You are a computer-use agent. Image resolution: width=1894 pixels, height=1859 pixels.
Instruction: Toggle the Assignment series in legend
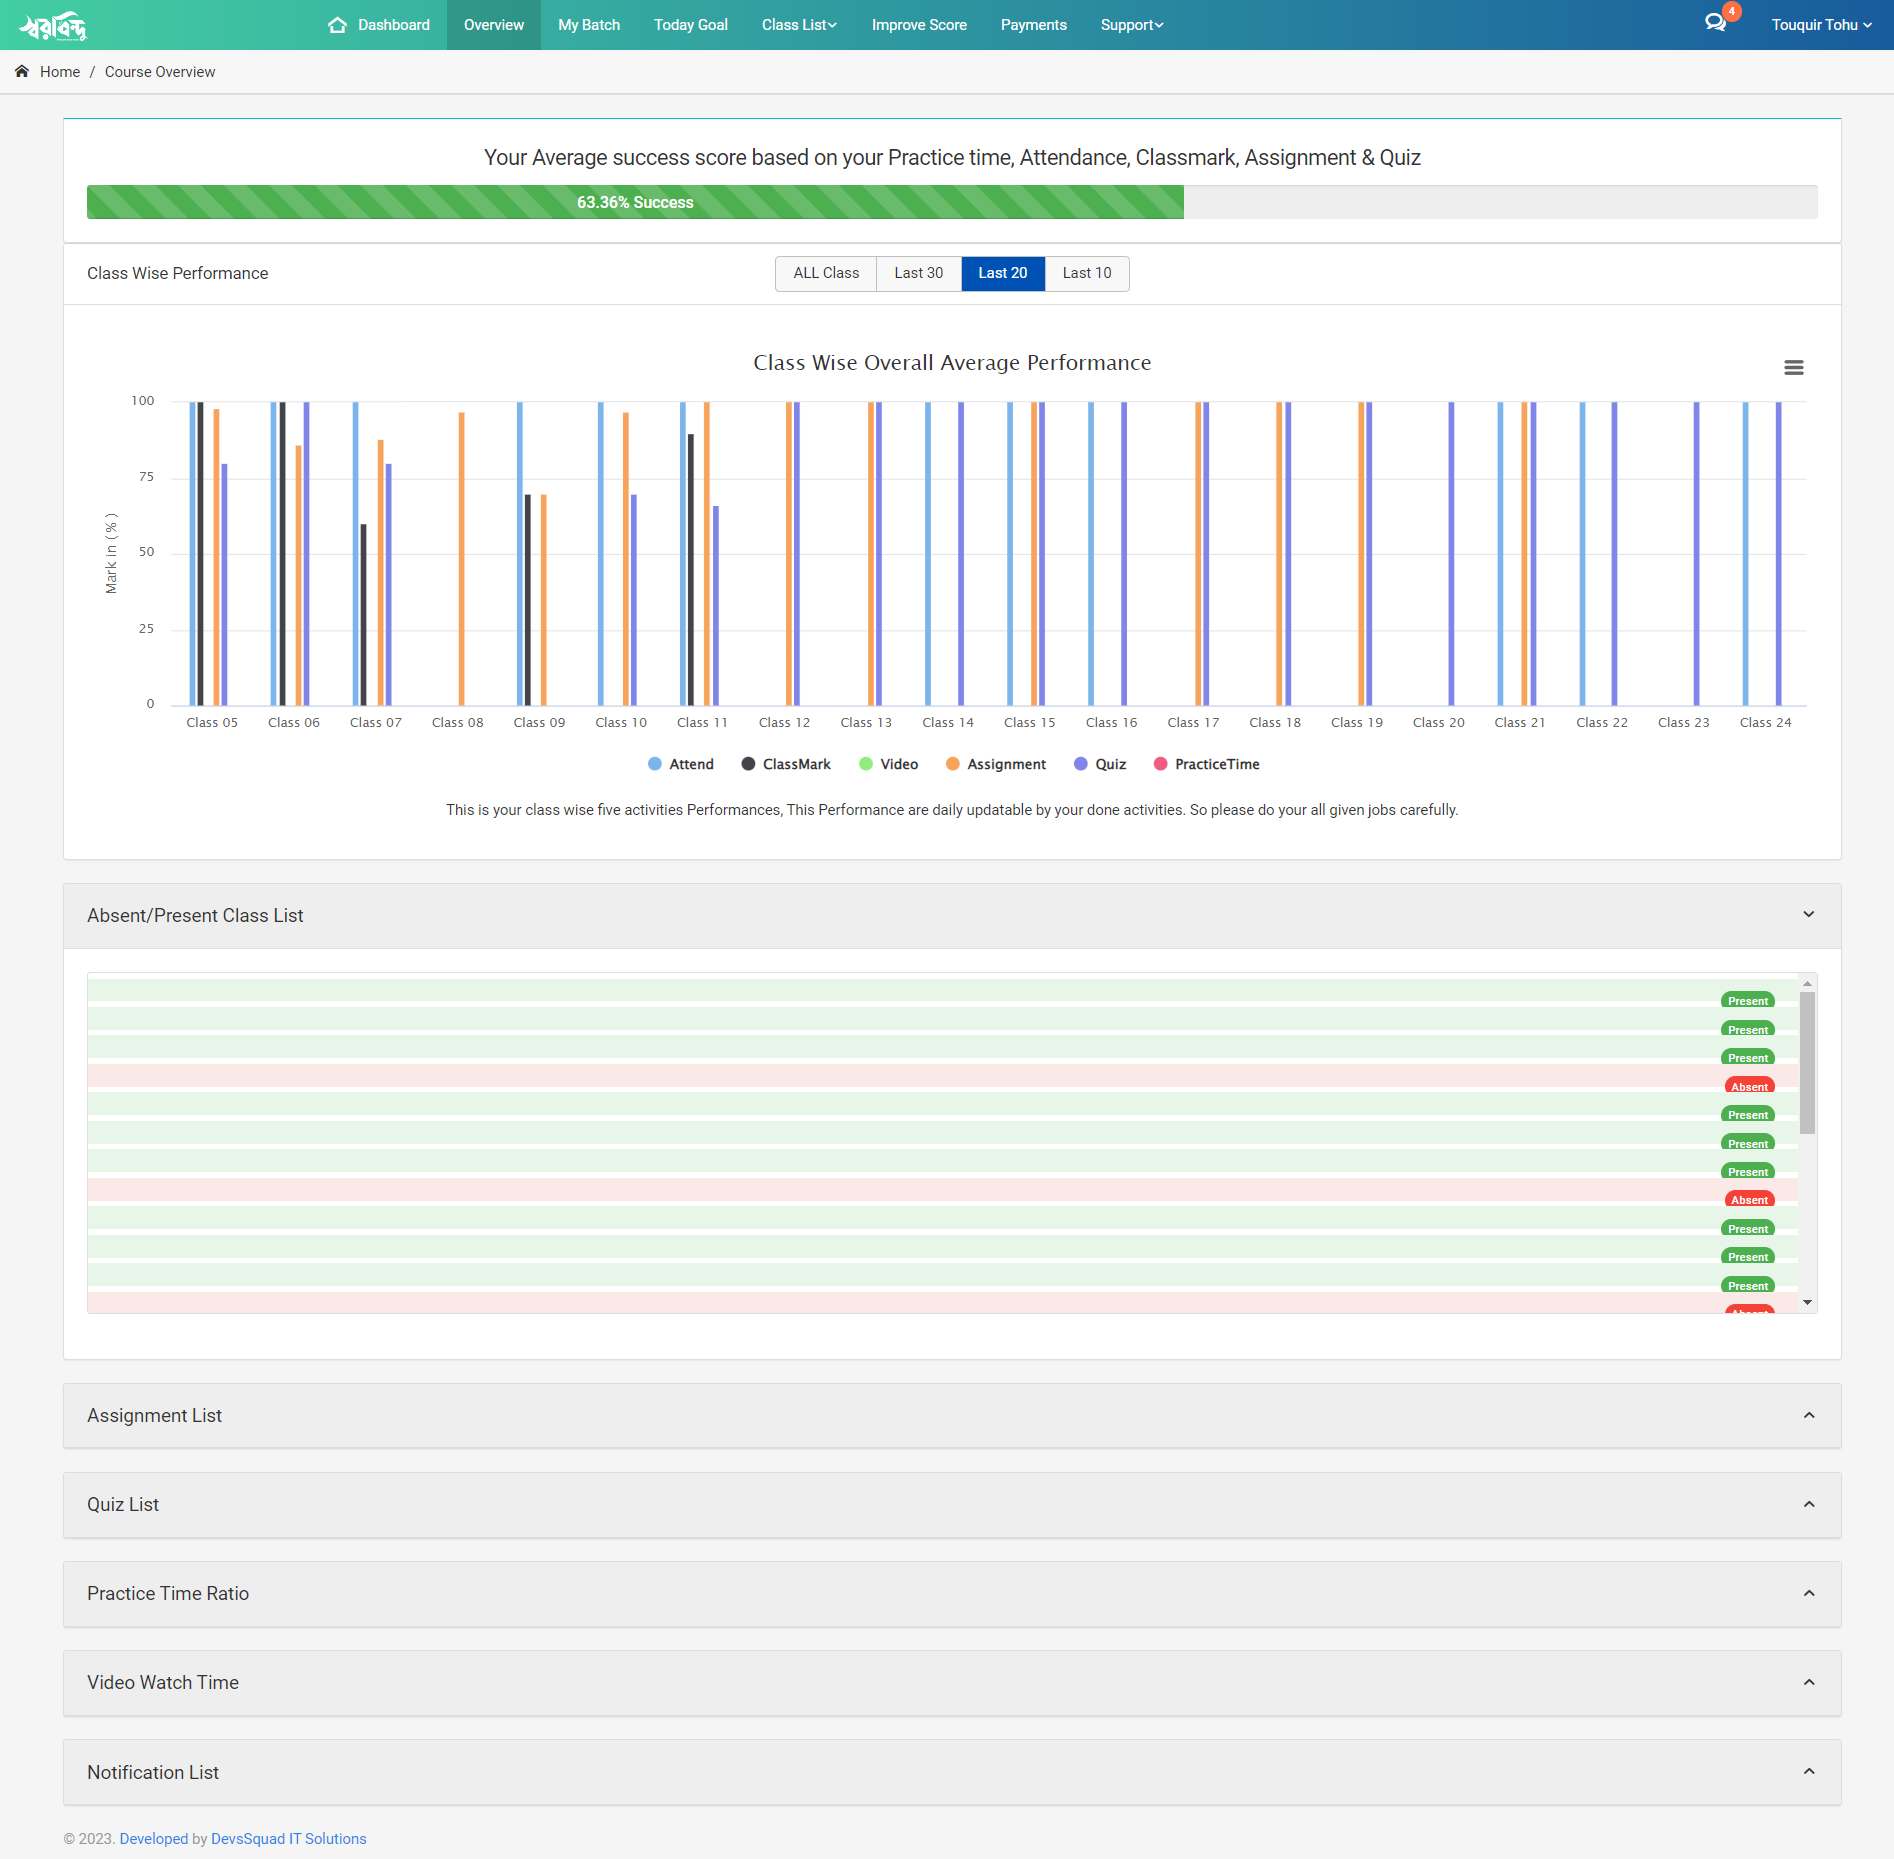[996, 764]
